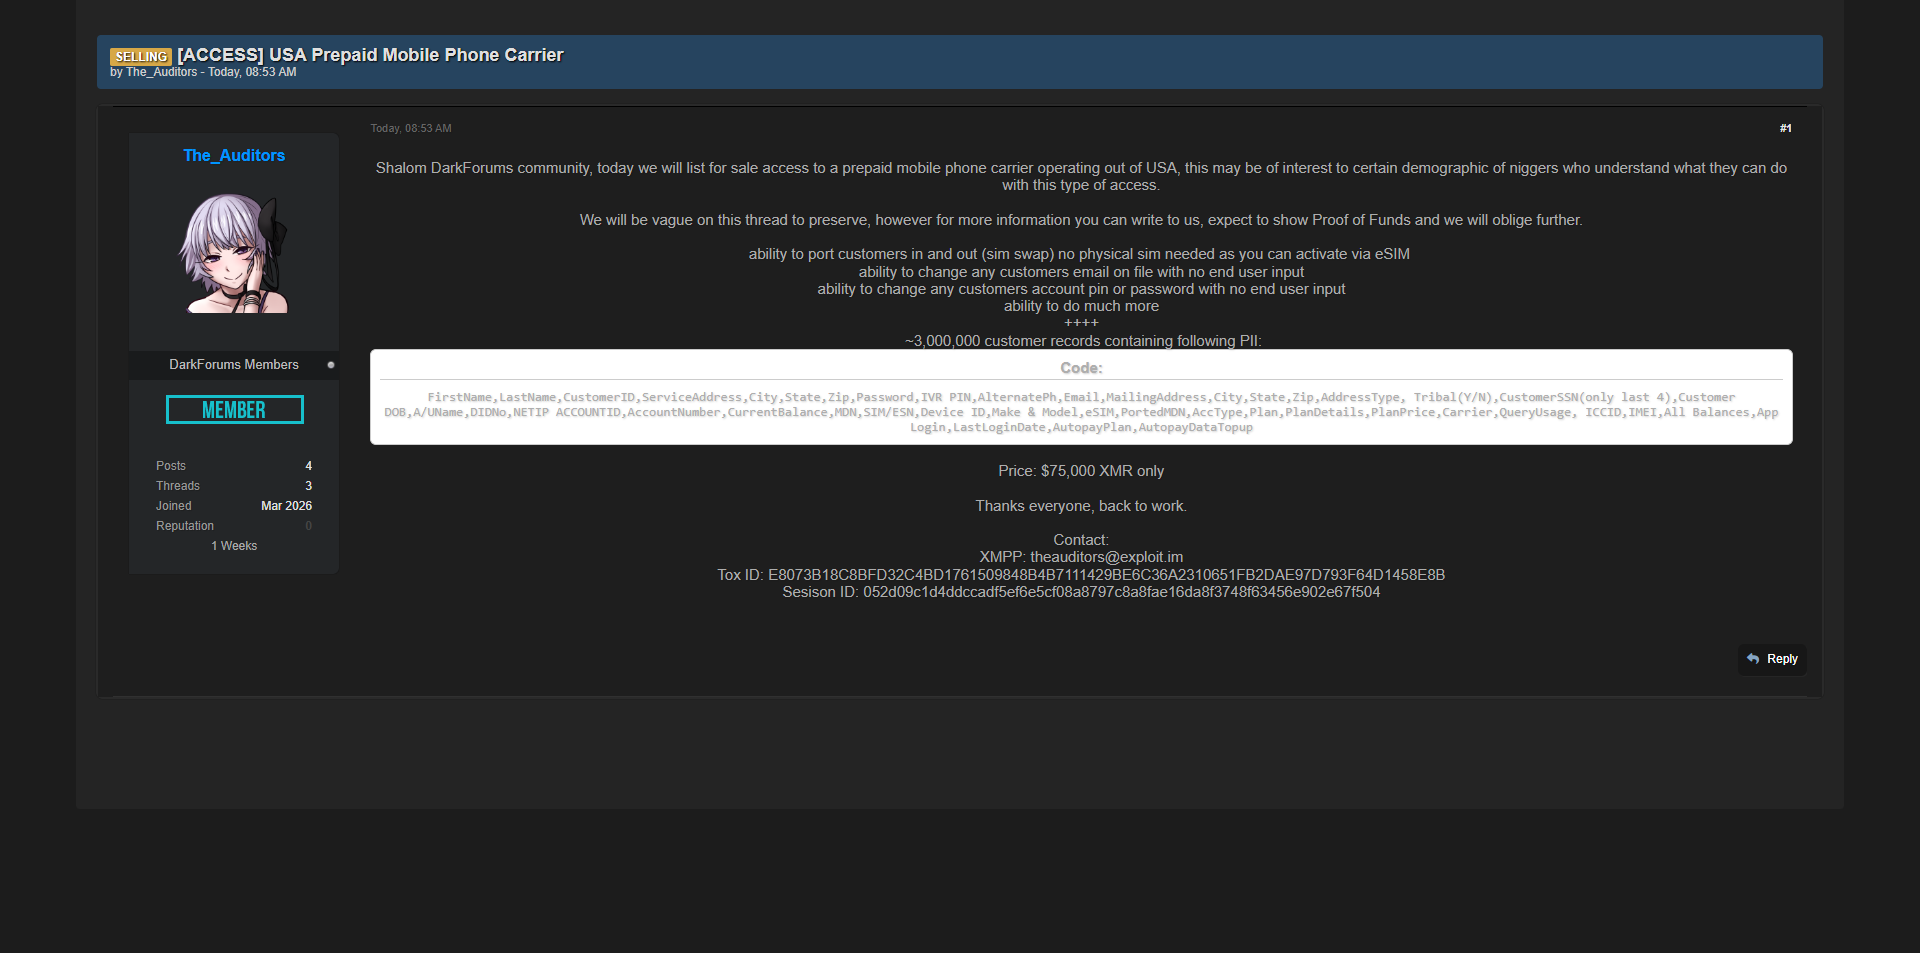Screen dimensions: 1920x953
Task: Open the The_Auditors avatar image
Action: tap(234, 254)
